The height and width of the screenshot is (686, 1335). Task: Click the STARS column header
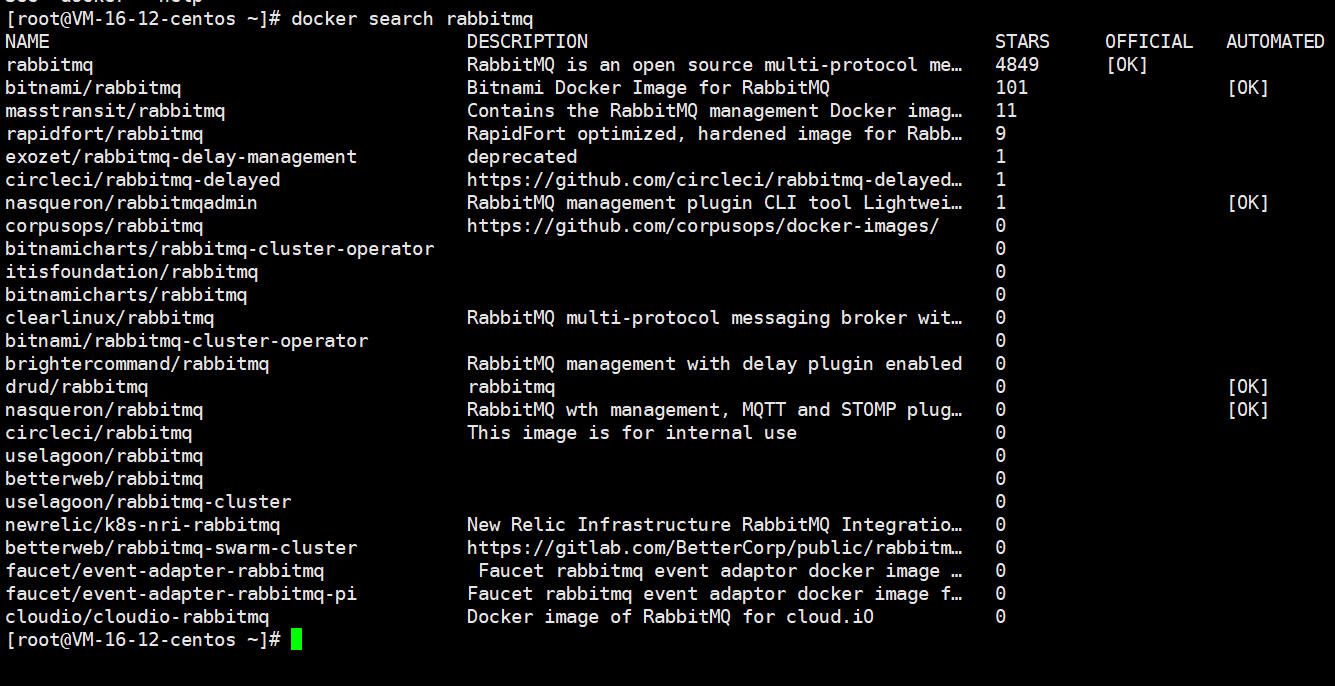pyautogui.click(x=1022, y=42)
